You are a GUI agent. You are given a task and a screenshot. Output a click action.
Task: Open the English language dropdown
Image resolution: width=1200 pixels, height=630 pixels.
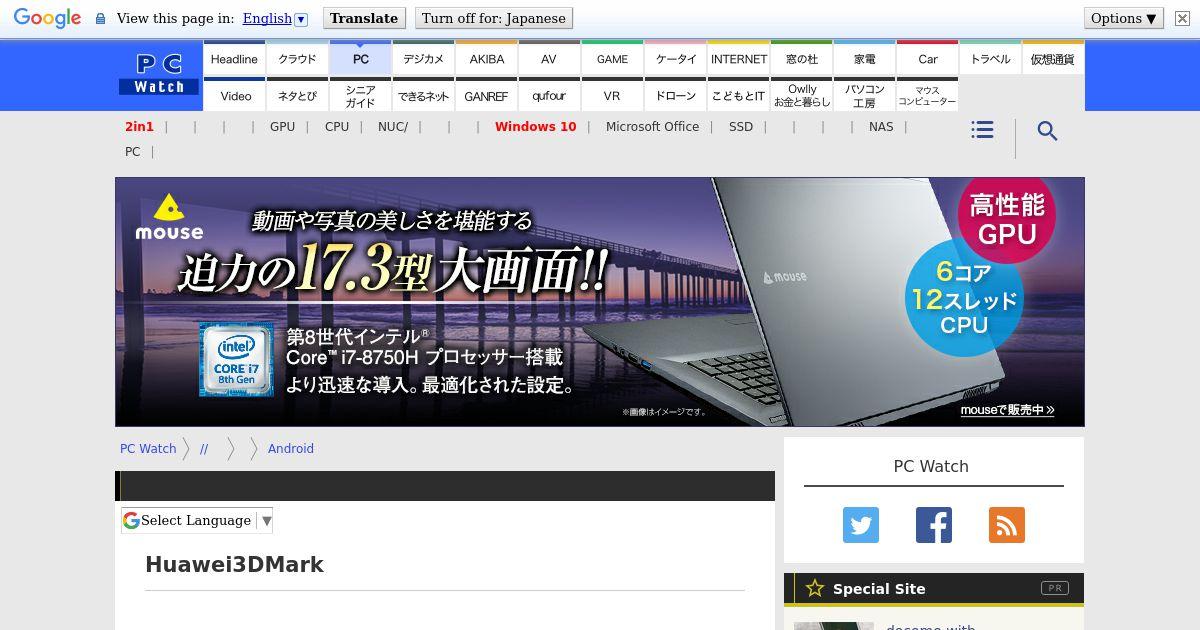275,18
